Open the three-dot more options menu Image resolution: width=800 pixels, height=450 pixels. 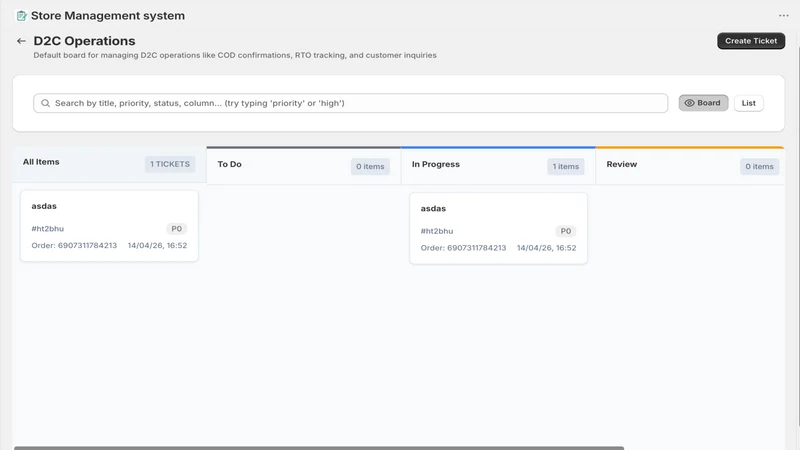coord(784,16)
